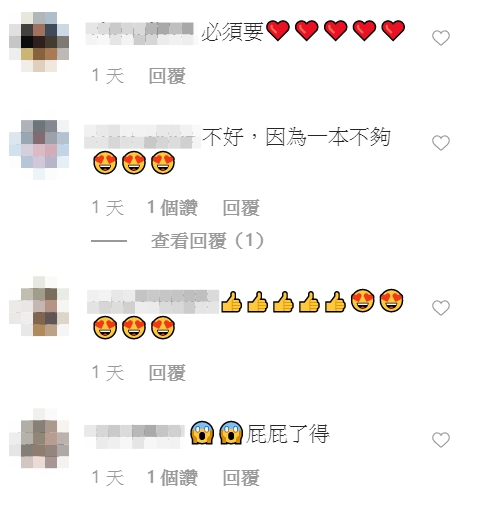
Task: Reply to the 屁屁了得 comment
Action: (x=241, y=477)
